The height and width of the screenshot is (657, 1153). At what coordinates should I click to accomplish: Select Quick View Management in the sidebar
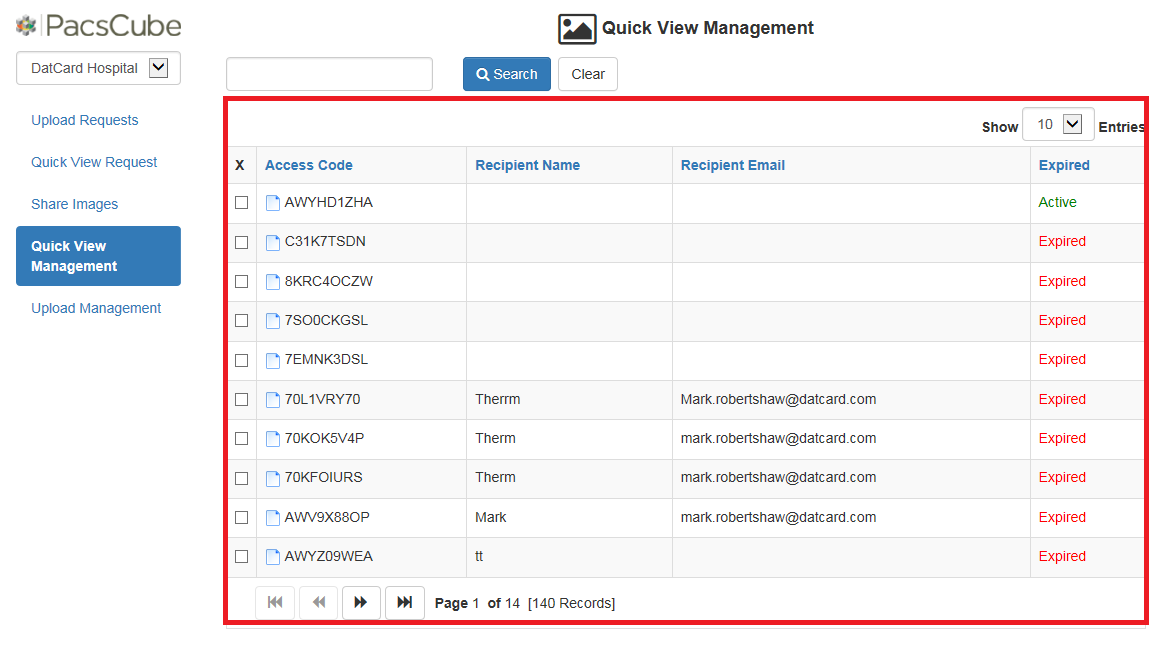pos(99,256)
